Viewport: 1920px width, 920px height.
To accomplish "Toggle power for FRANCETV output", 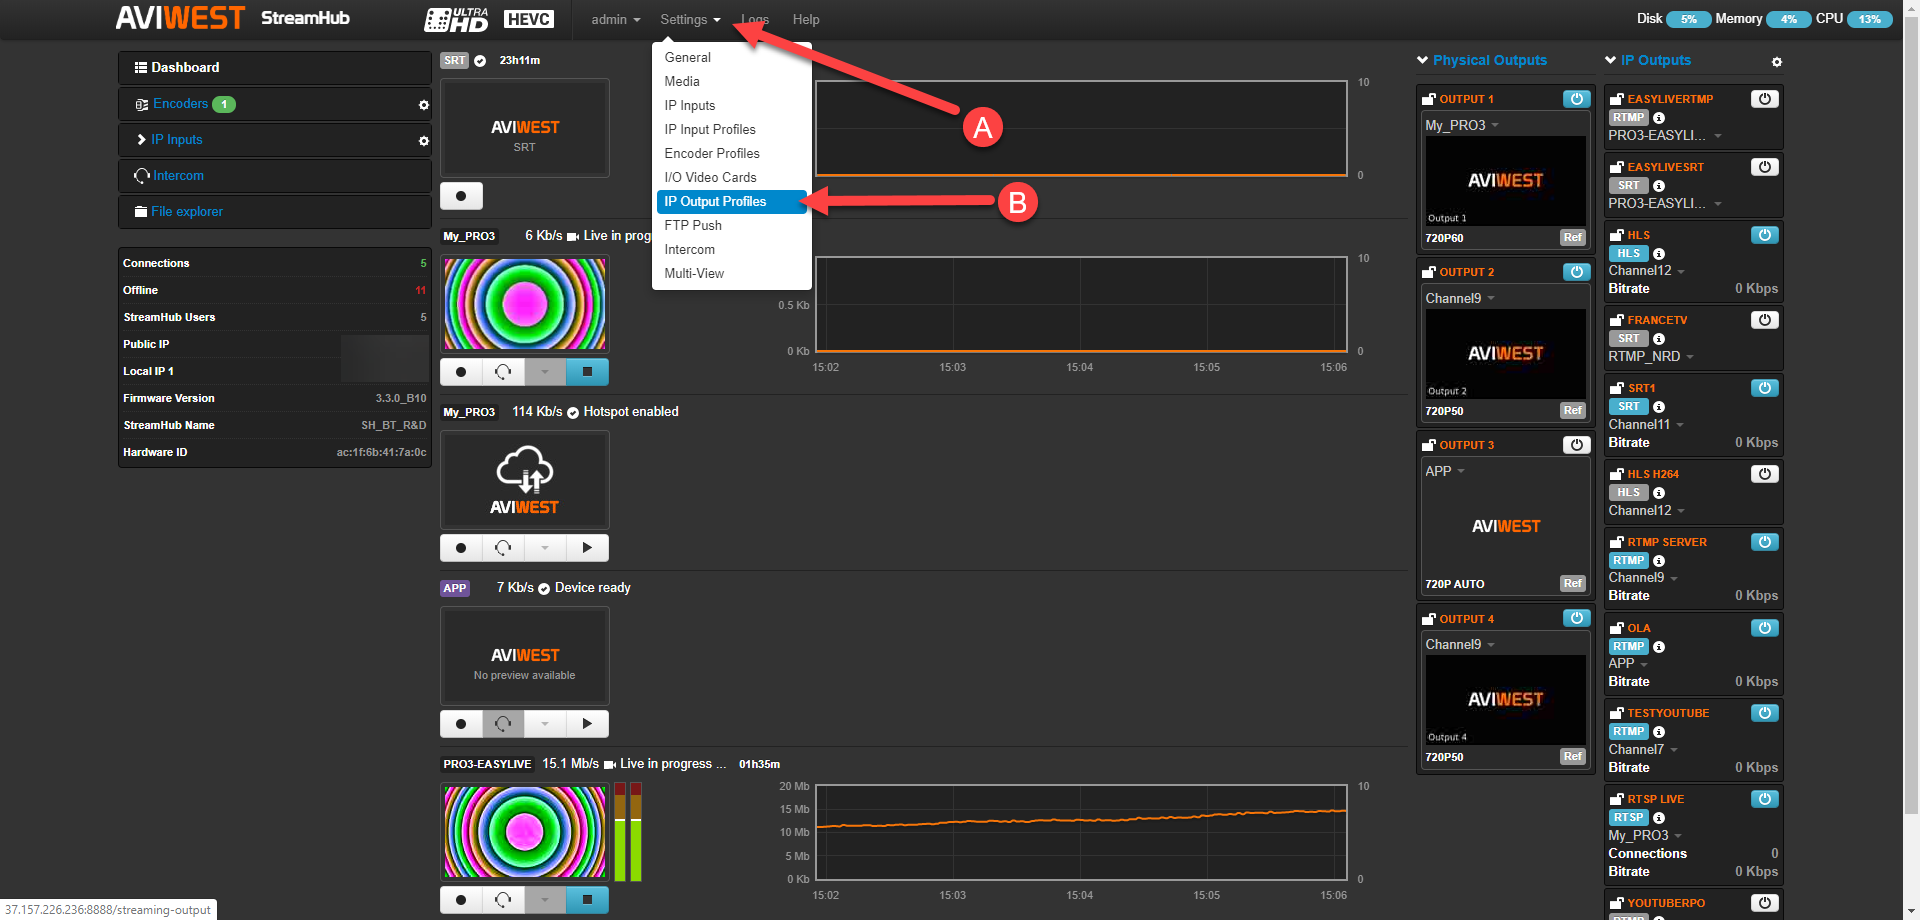I will [x=1765, y=320].
